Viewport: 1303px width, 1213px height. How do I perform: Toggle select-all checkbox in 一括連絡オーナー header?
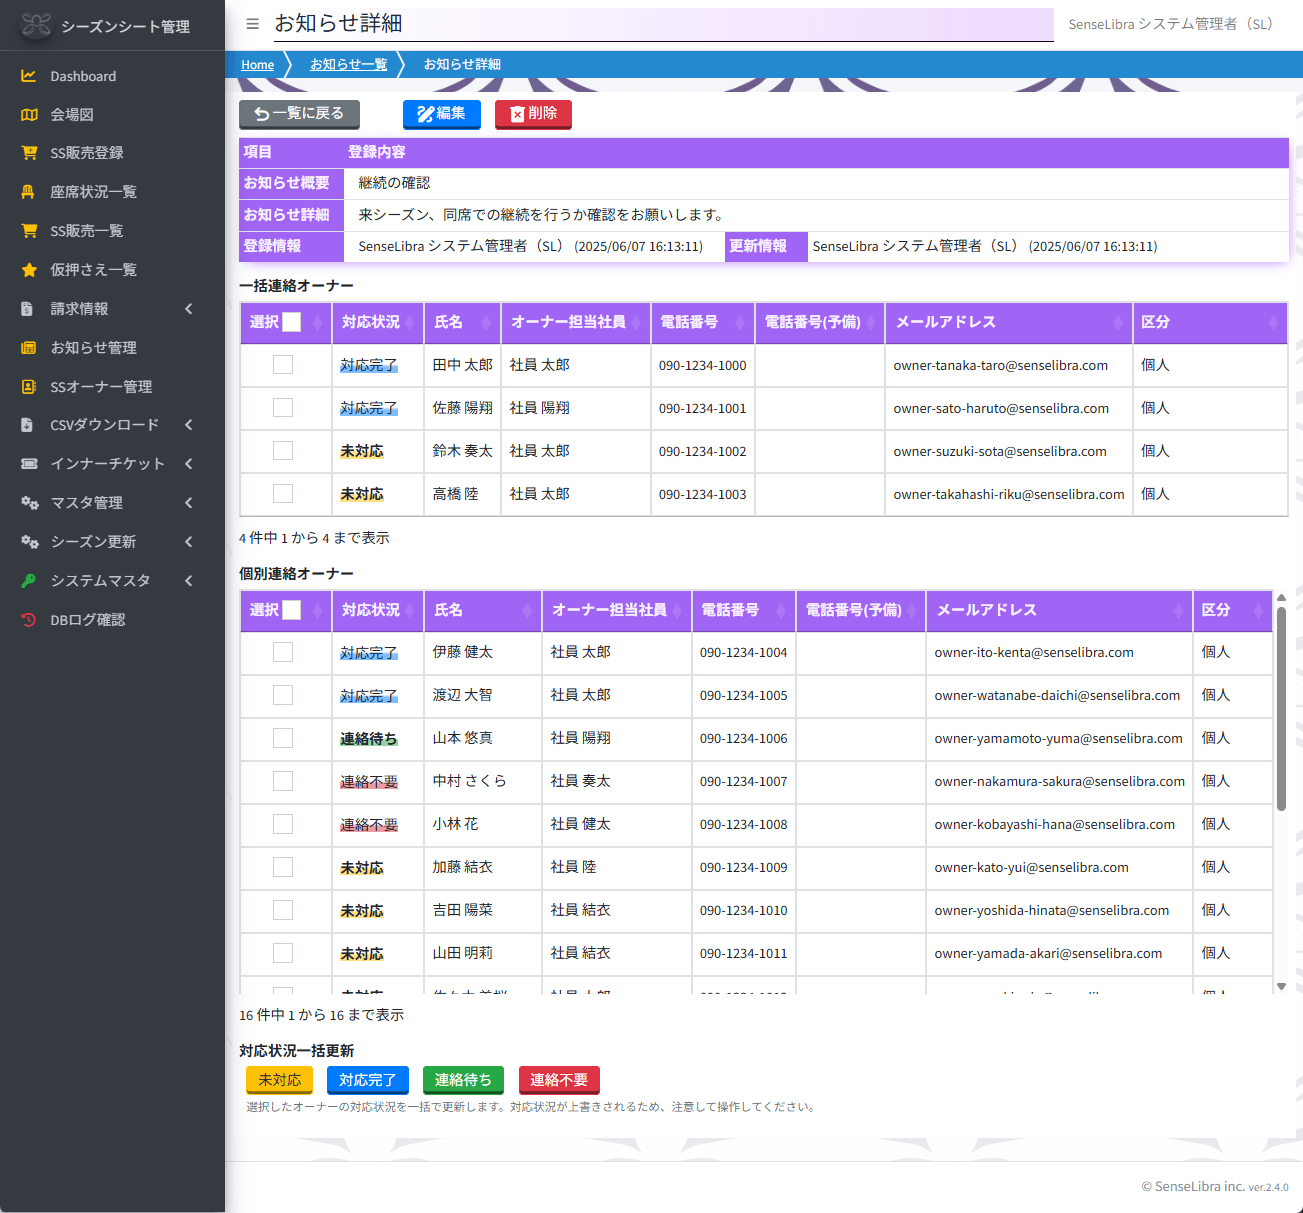point(291,322)
